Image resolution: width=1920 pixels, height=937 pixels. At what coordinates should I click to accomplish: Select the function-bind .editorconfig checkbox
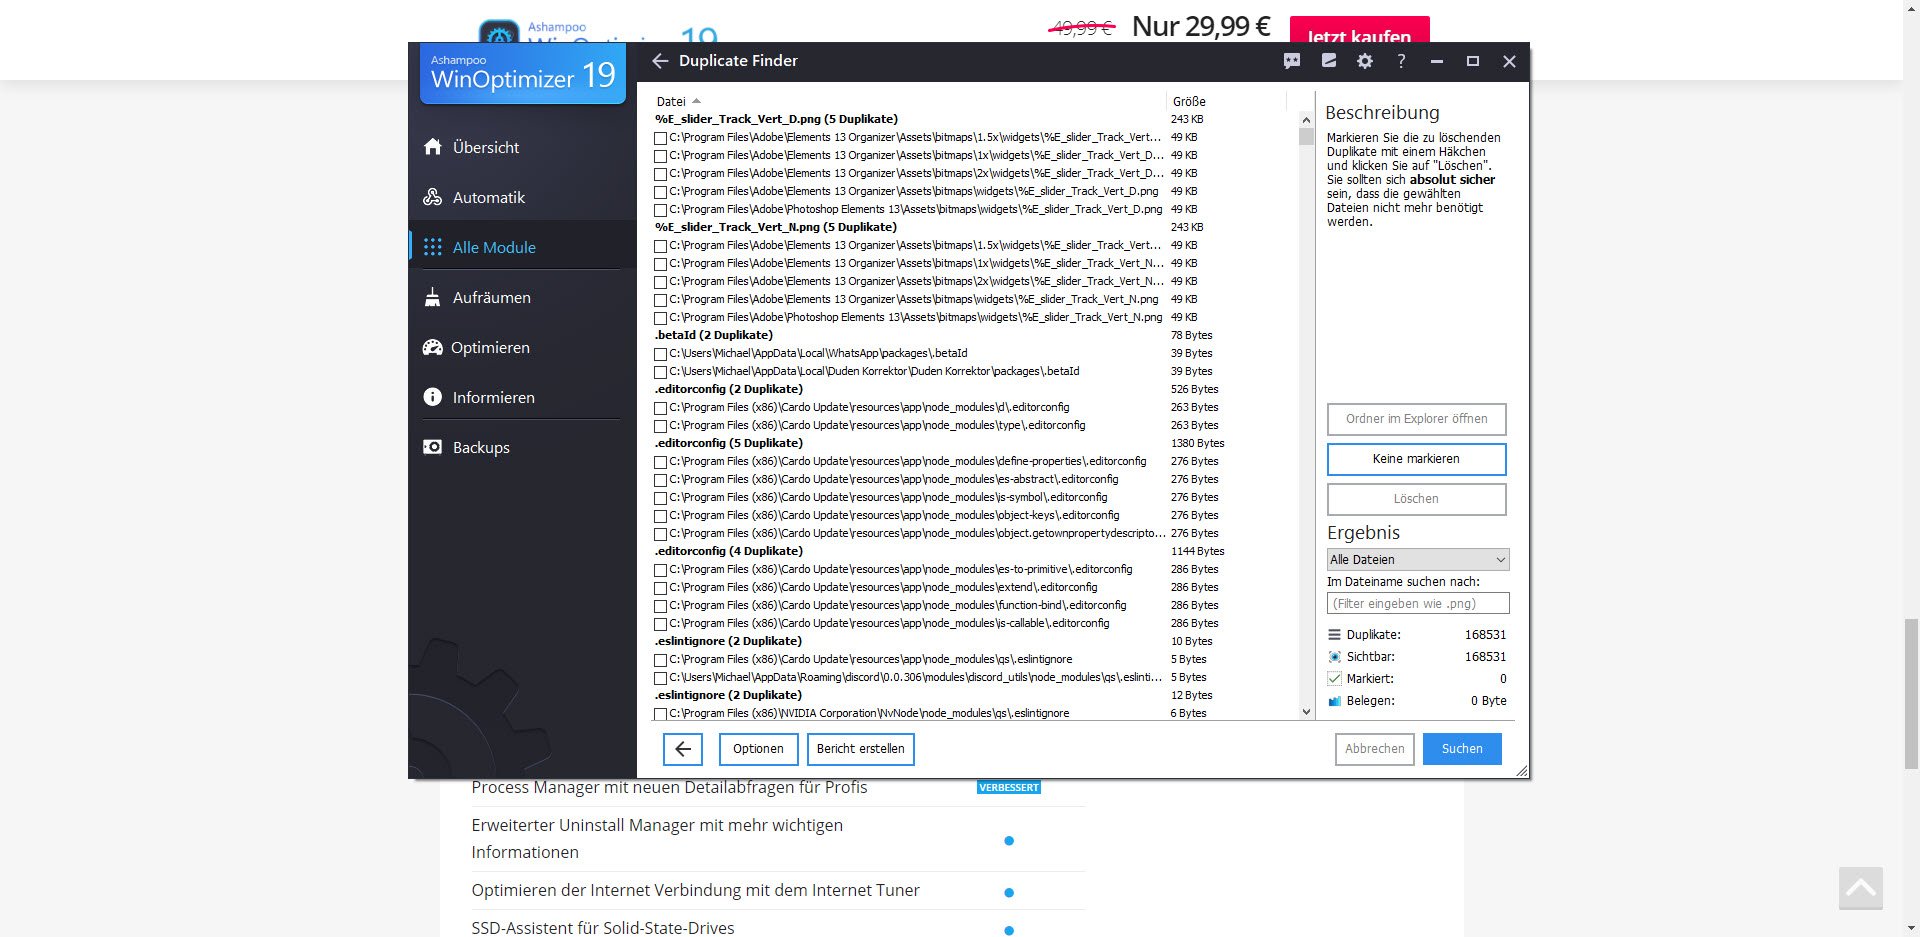(x=660, y=606)
